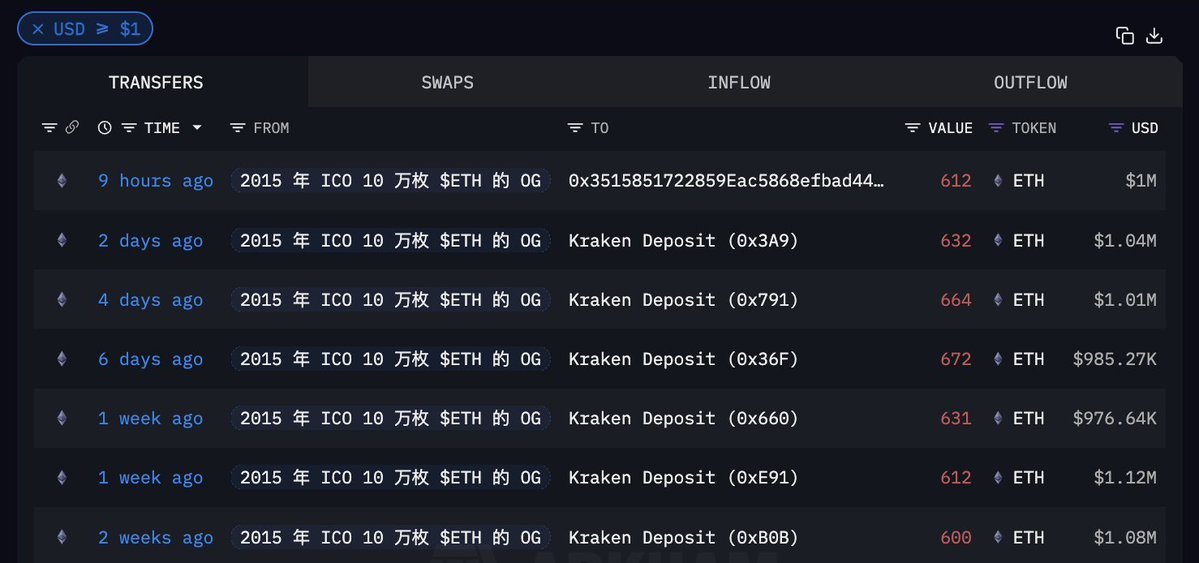Screen dimensions: 1199x563
Task: Open the filter icon beside FROM
Action: (237, 128)
